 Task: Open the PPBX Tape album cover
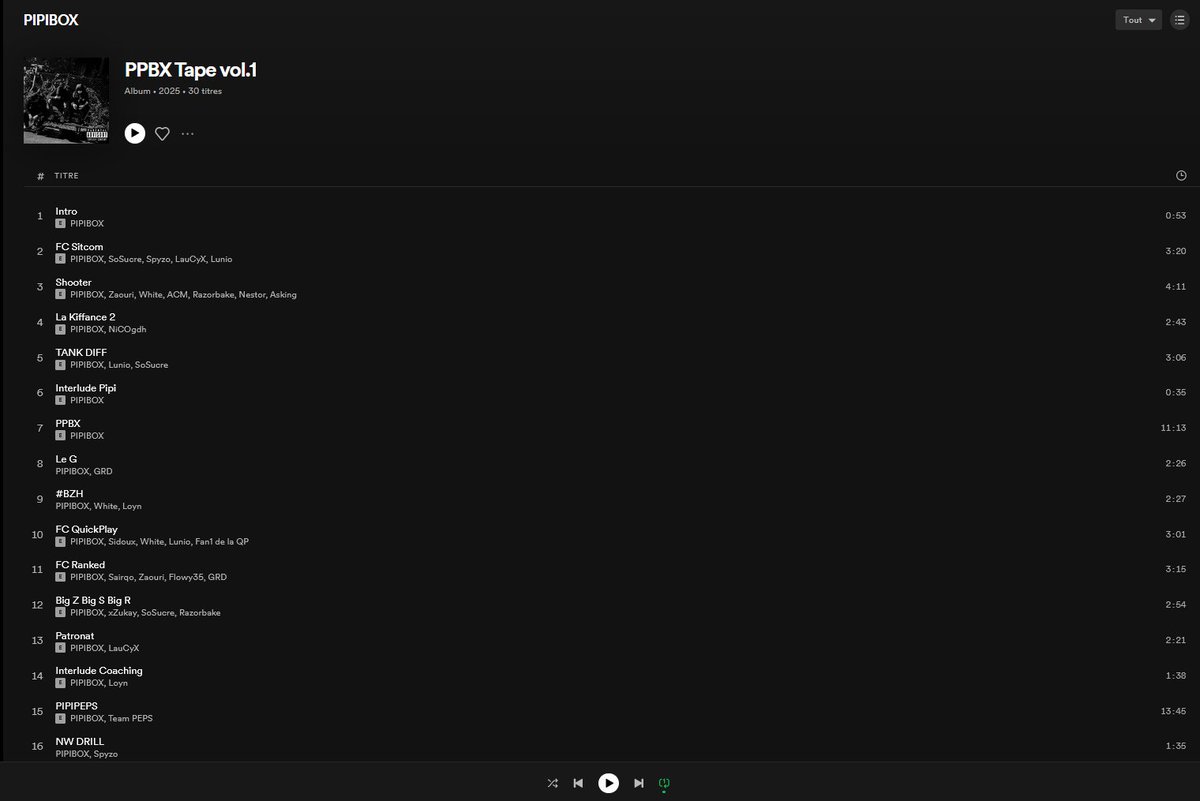click(x=66, y=100)
